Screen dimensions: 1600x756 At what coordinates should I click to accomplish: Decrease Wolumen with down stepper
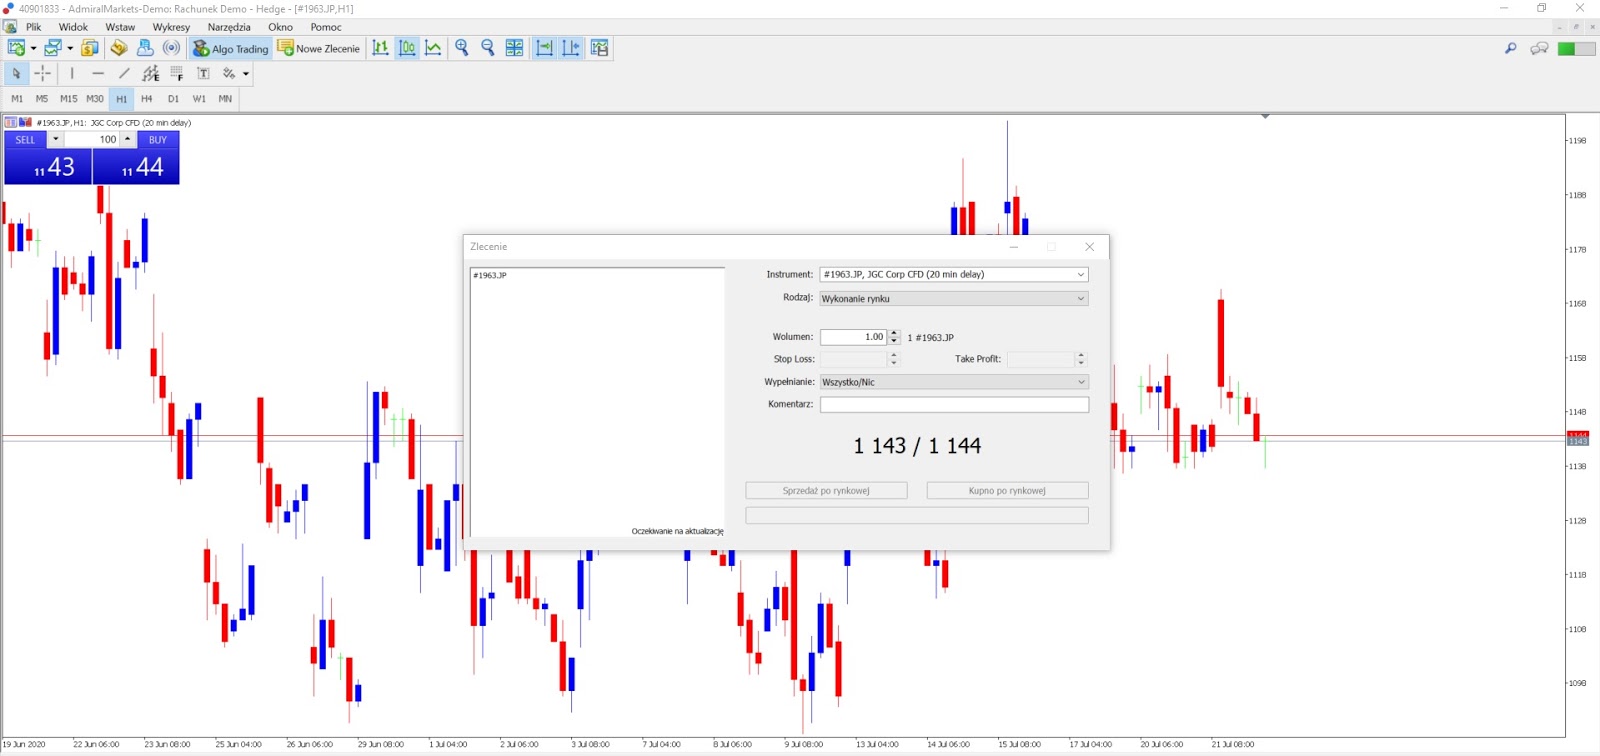894,341
